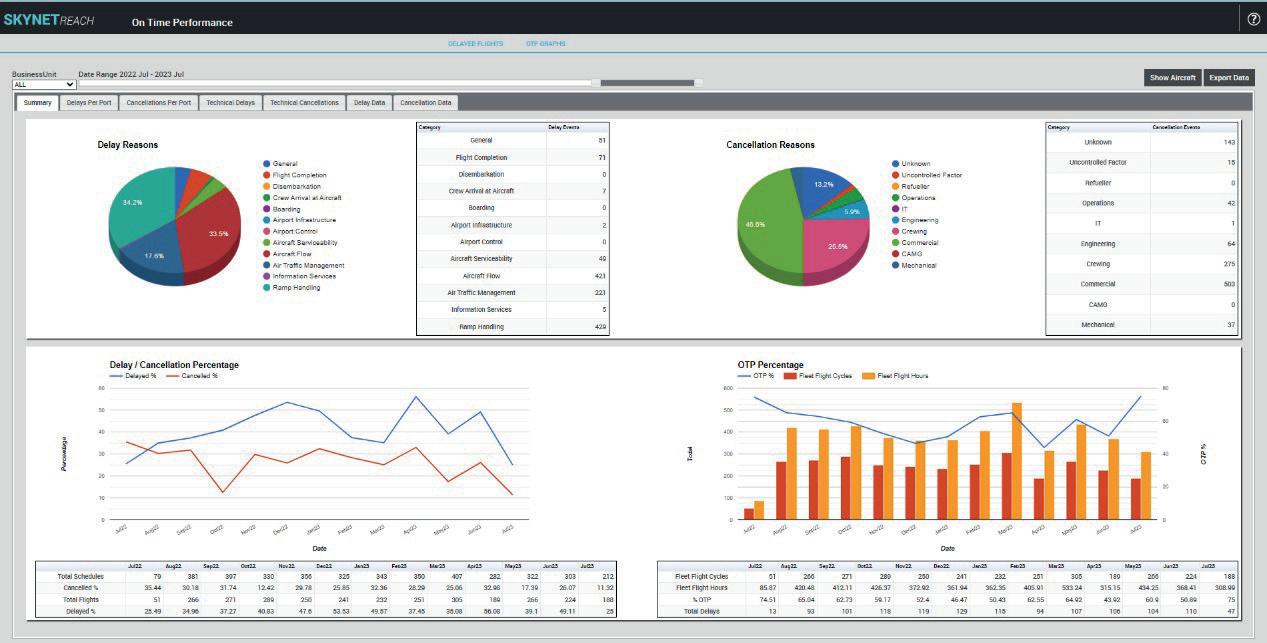Switch to Delays Per Port tab
This screenshot has width=1267, height=643.
(x=89, y=102)
